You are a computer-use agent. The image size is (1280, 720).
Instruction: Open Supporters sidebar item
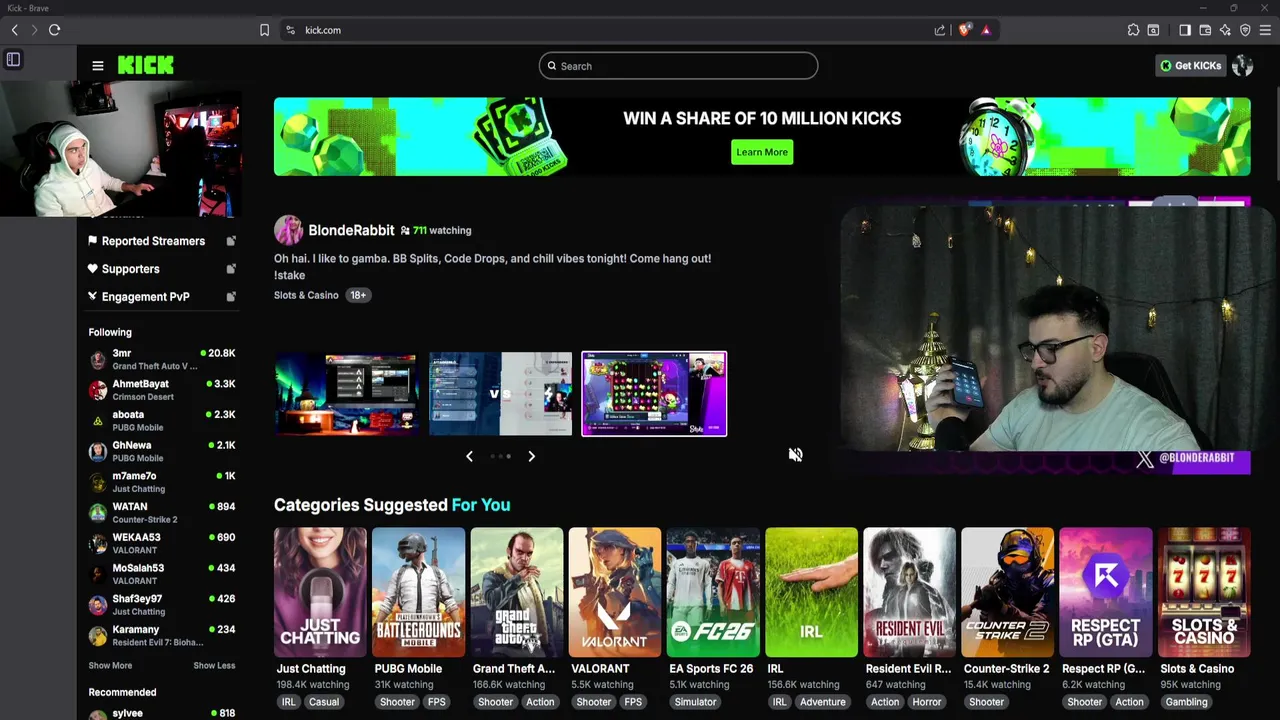[x=161, y=269]
